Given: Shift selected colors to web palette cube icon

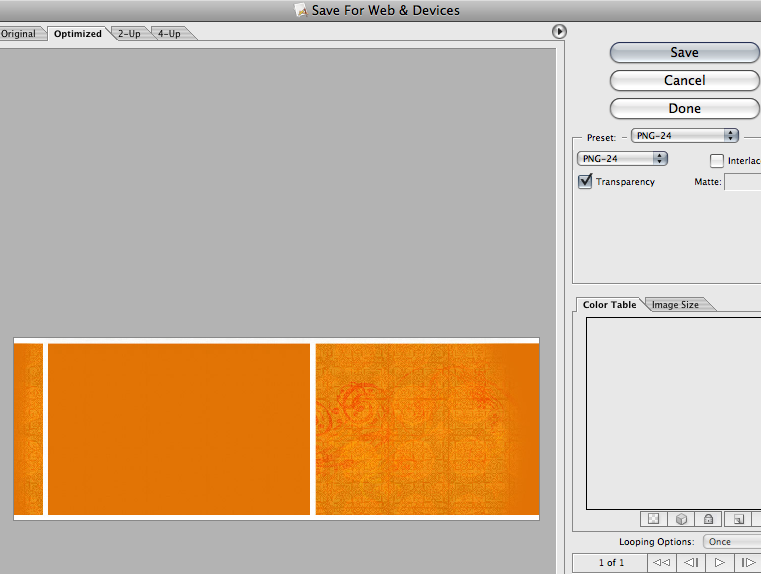Looking at the screenshot, I should coord(681,519).
